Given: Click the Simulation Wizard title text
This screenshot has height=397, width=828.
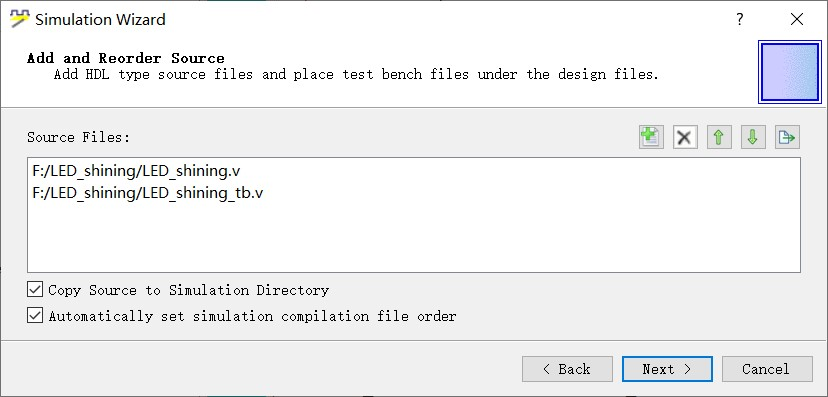Looking at the screenshot, I should 100,20.
